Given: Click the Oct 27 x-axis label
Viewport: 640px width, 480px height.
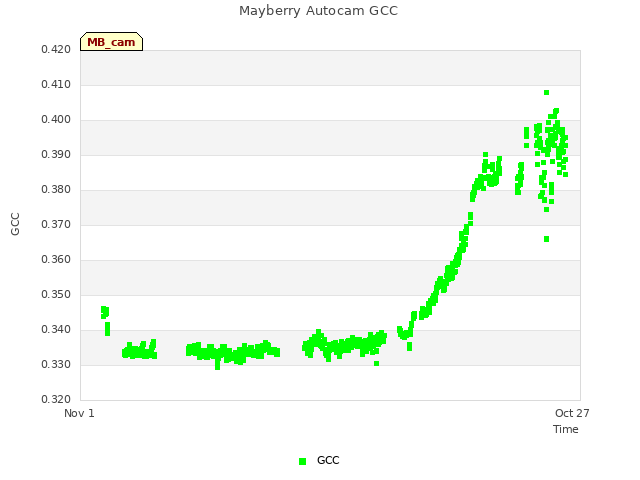Looking at the screenshot, I should coord(572,413).
